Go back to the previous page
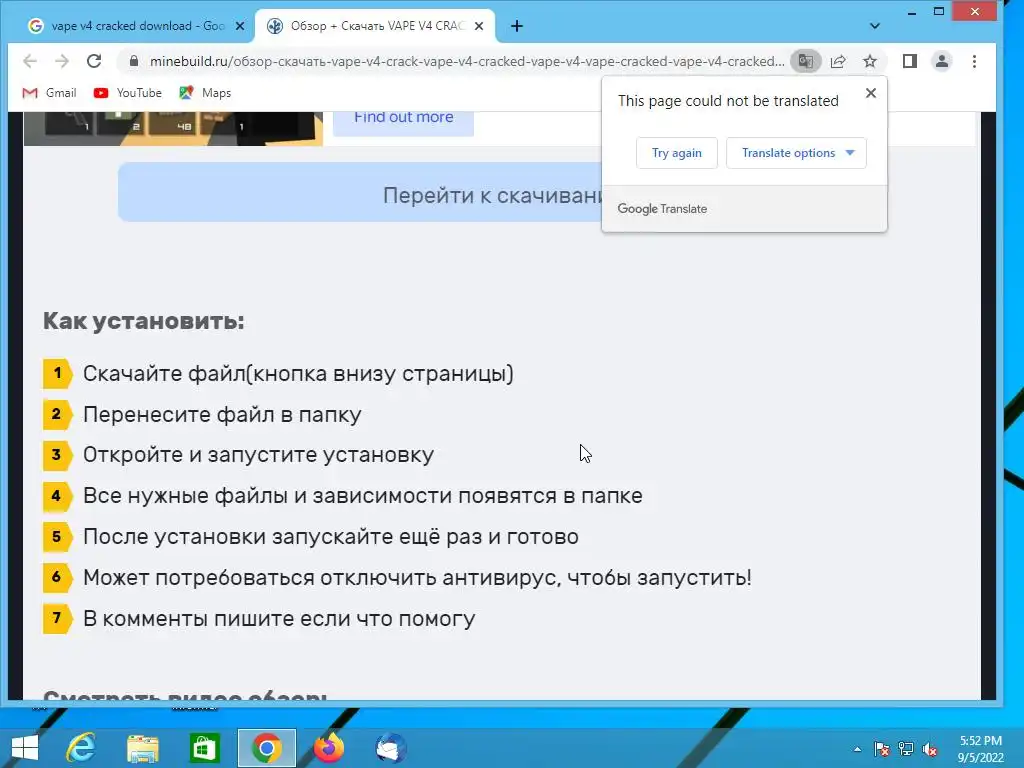 (x=30, y=61)
